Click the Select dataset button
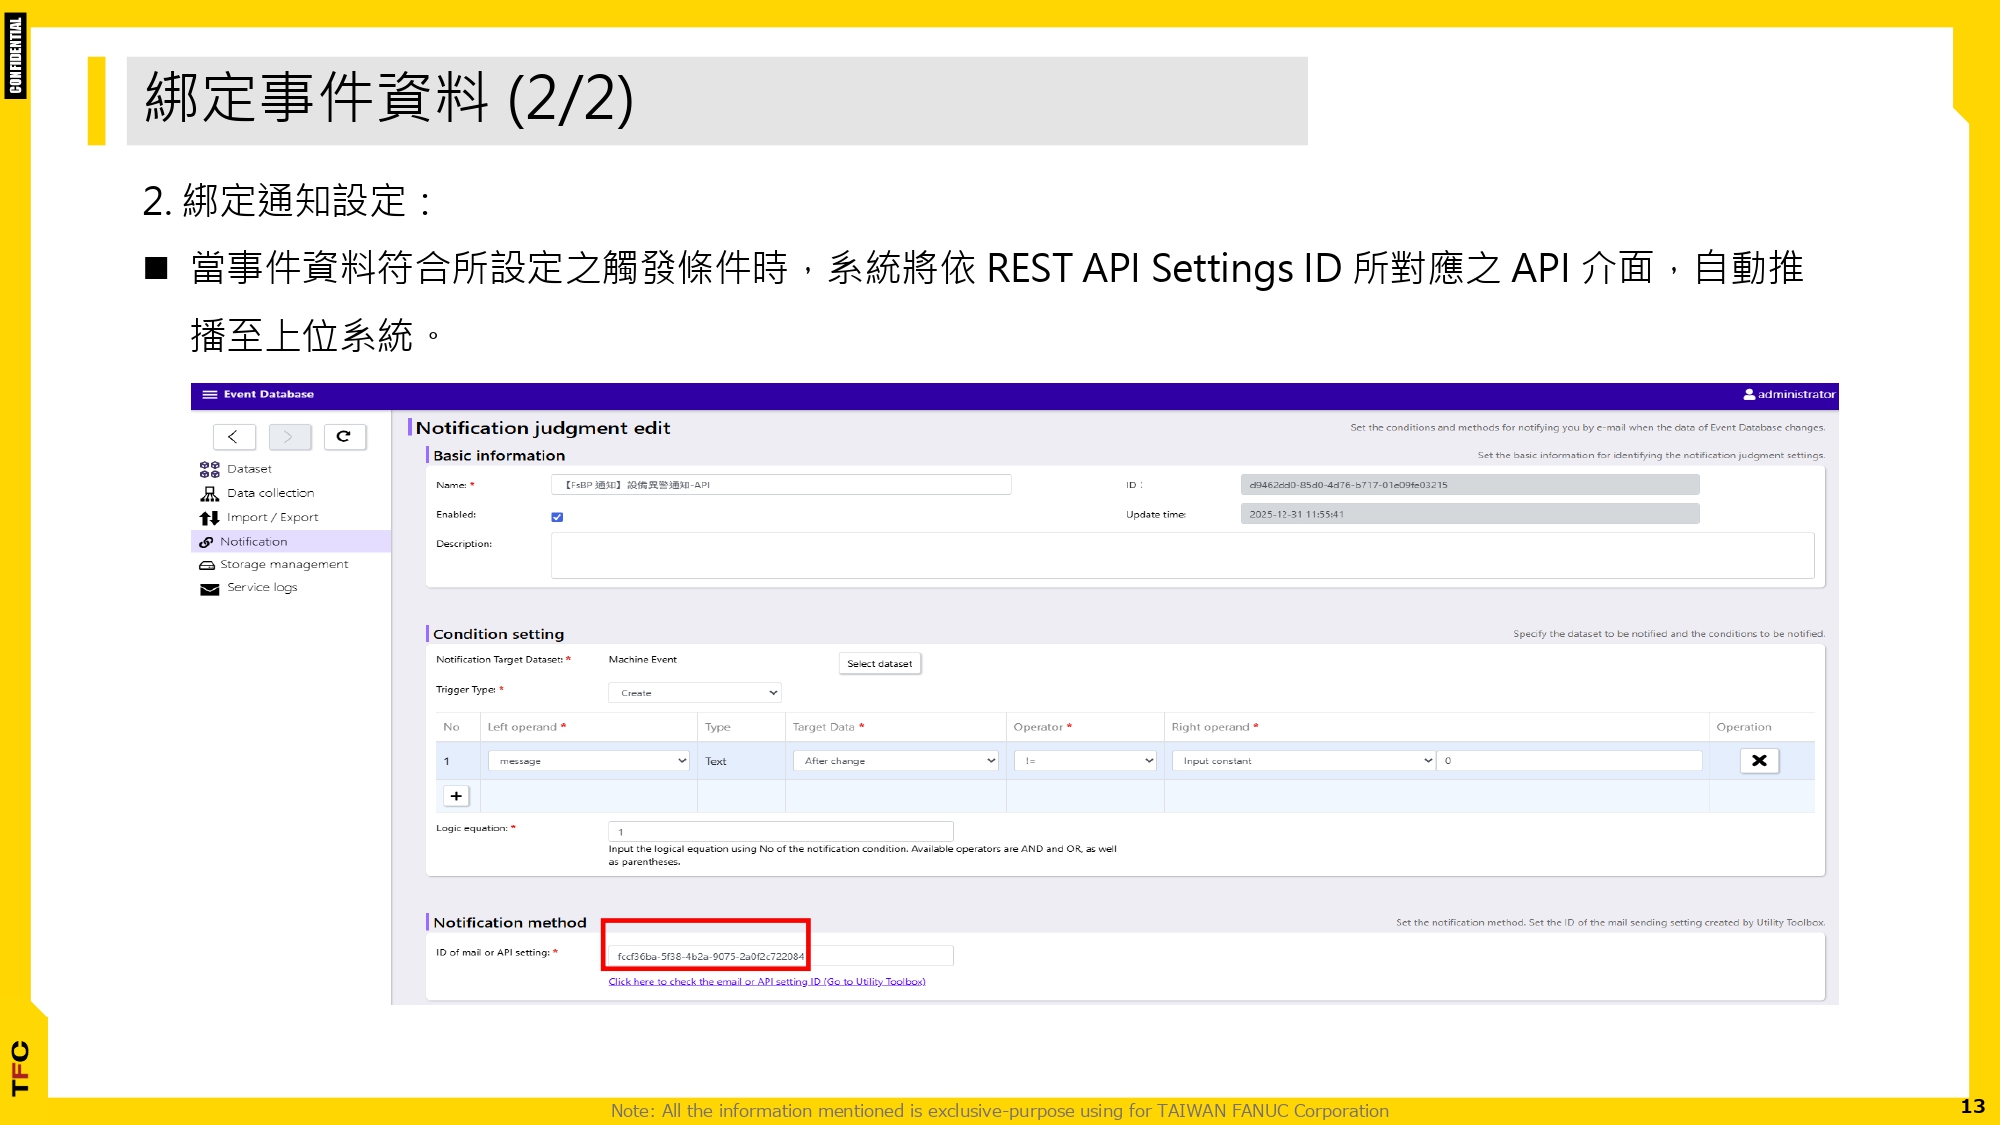 point(879,663)
